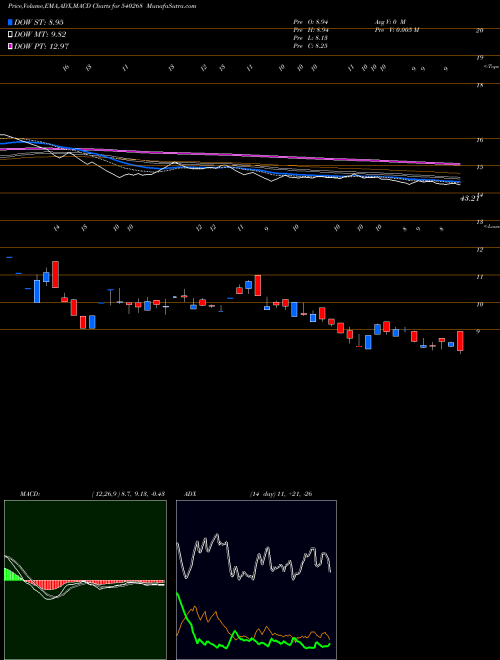Screen dimensions: 500x660
Task: Click the 'ADX' panel heading
Action: [190, 494]
